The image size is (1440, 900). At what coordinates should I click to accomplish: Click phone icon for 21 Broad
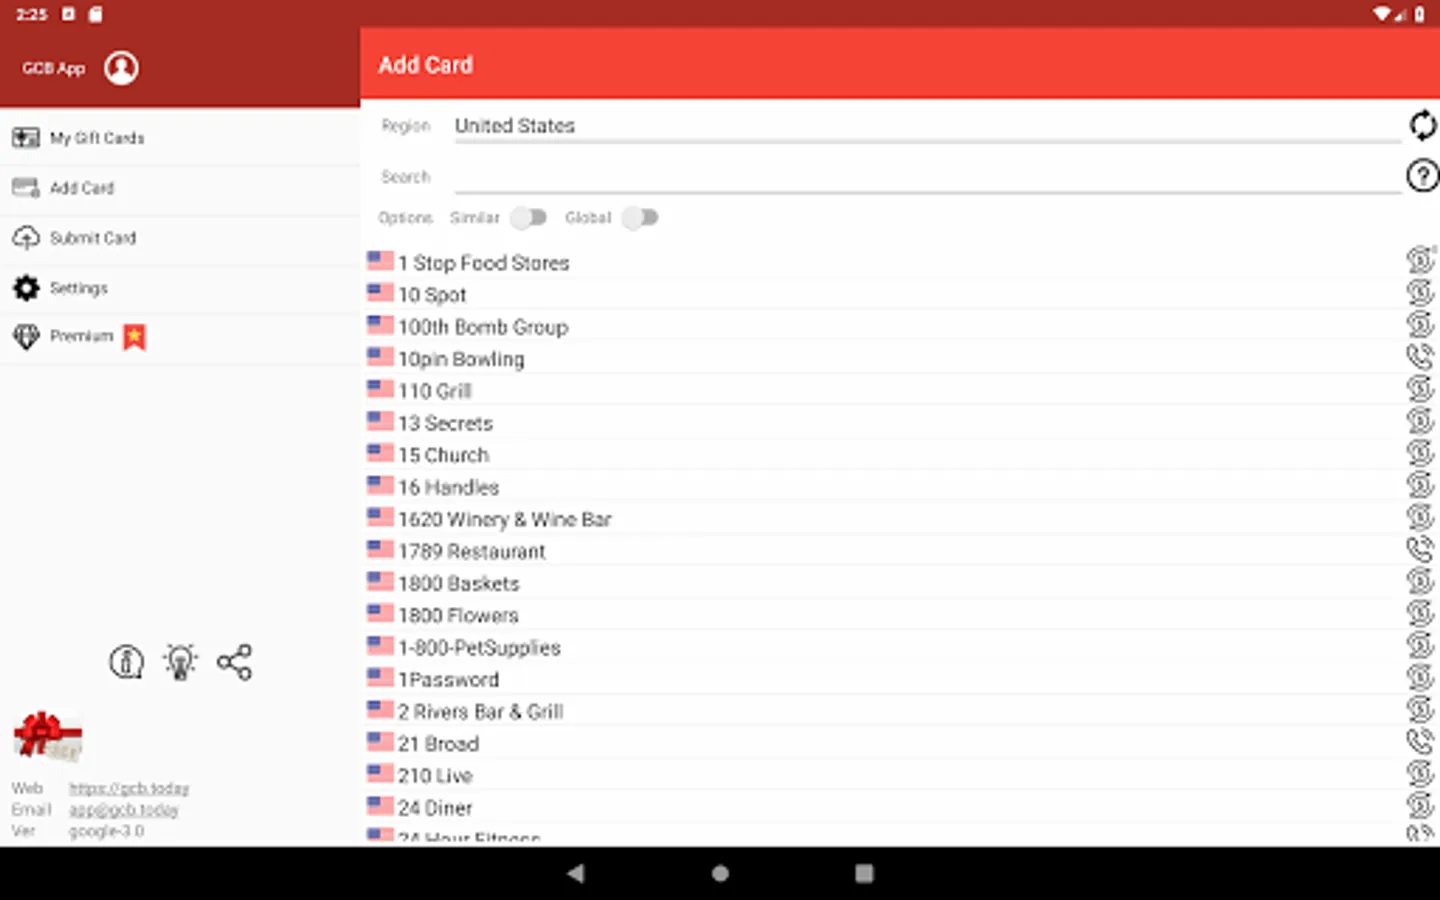[x=1420, y=741]
